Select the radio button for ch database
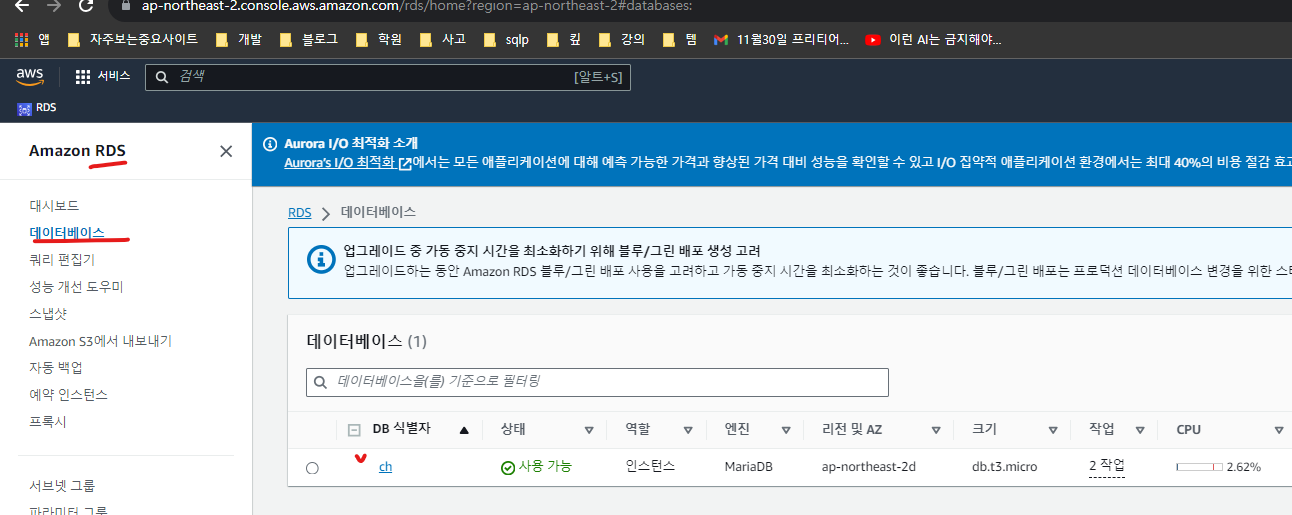Screen dimensions: 1292x515 pyautogui.click(x=312, y=468)
